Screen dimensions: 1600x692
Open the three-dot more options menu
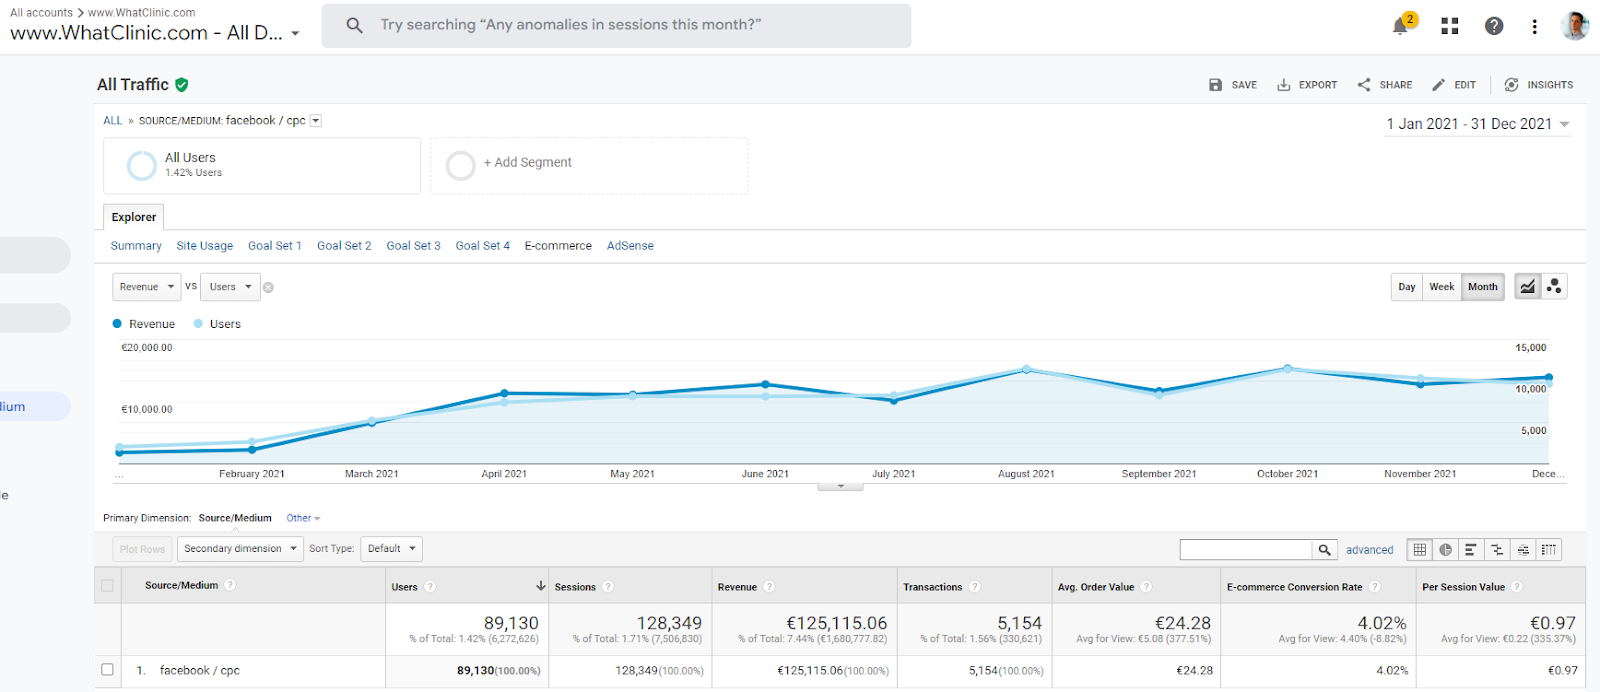click(1534, 26)
